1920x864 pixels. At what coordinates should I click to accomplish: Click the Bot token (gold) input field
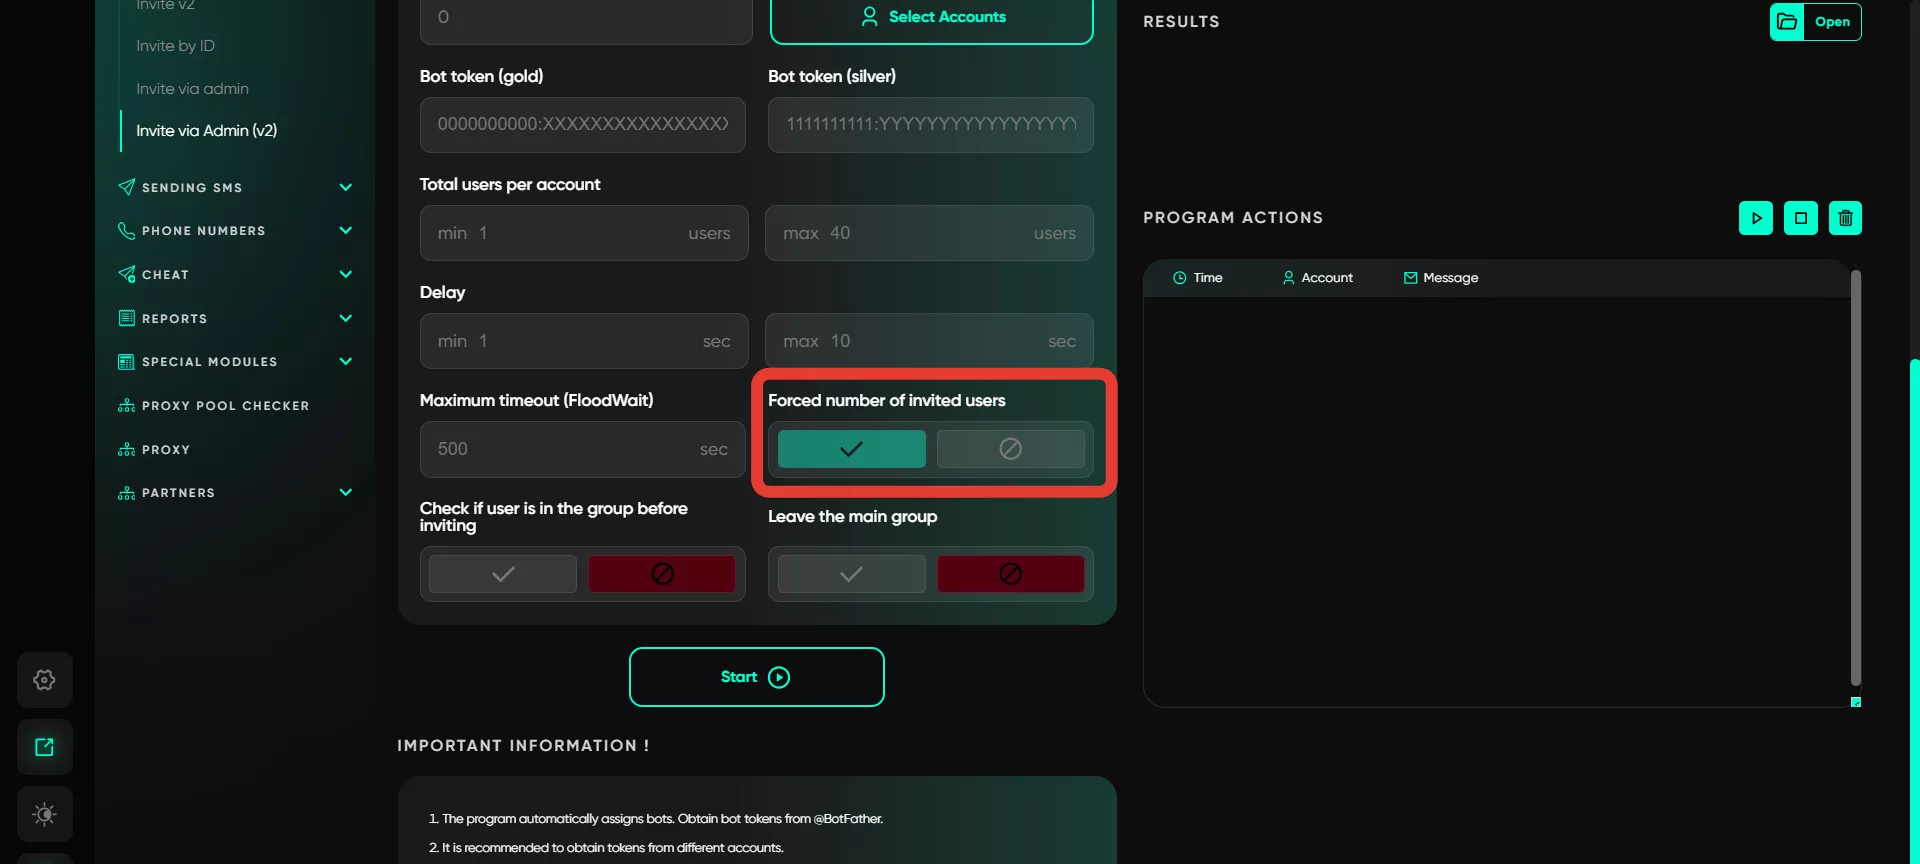(x=583, y=125)
